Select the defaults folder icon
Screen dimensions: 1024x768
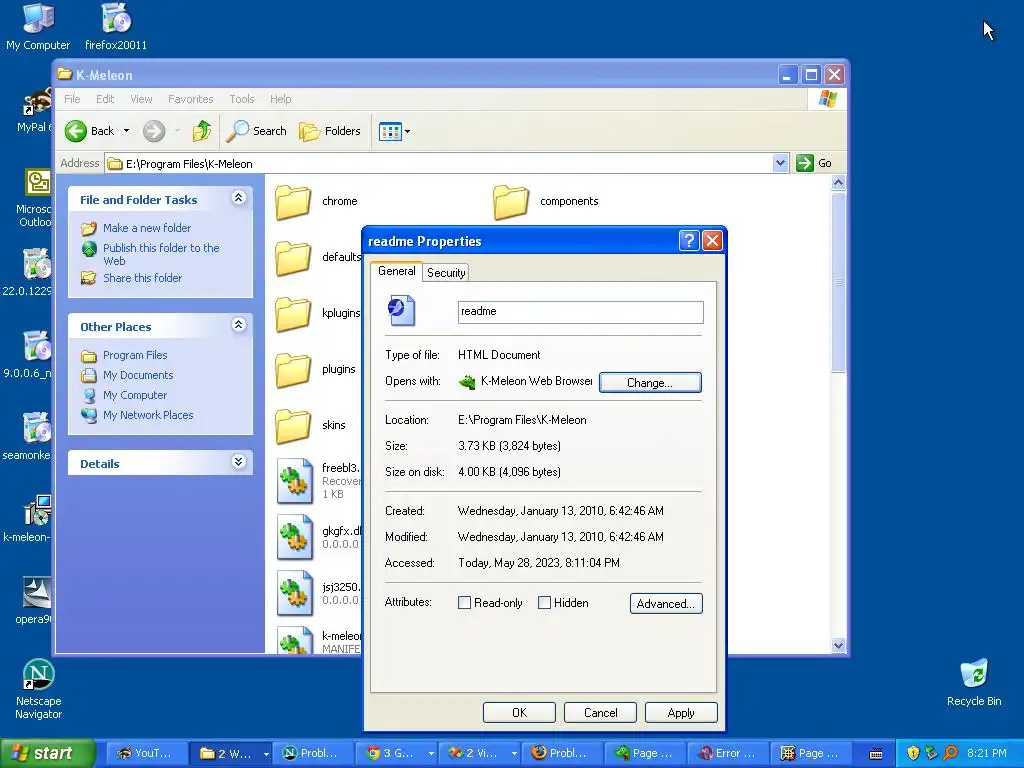[293, 257]
